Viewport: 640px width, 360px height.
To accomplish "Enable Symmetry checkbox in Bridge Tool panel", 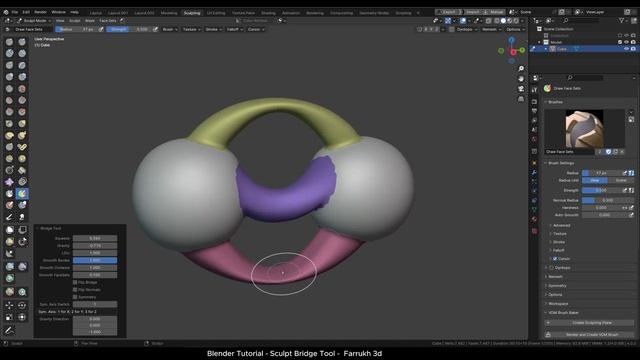I will click(75, 297).
